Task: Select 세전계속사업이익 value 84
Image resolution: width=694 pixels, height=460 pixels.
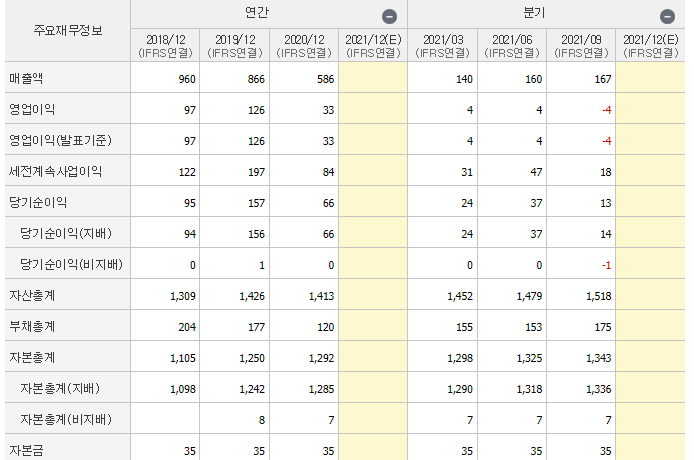Action: [328, 172]
